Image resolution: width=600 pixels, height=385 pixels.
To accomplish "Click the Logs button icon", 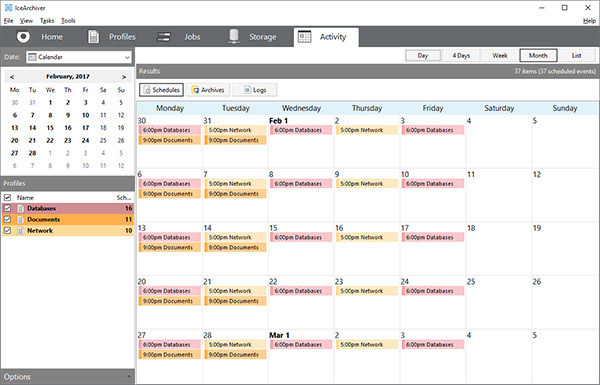I will point(248,90).
